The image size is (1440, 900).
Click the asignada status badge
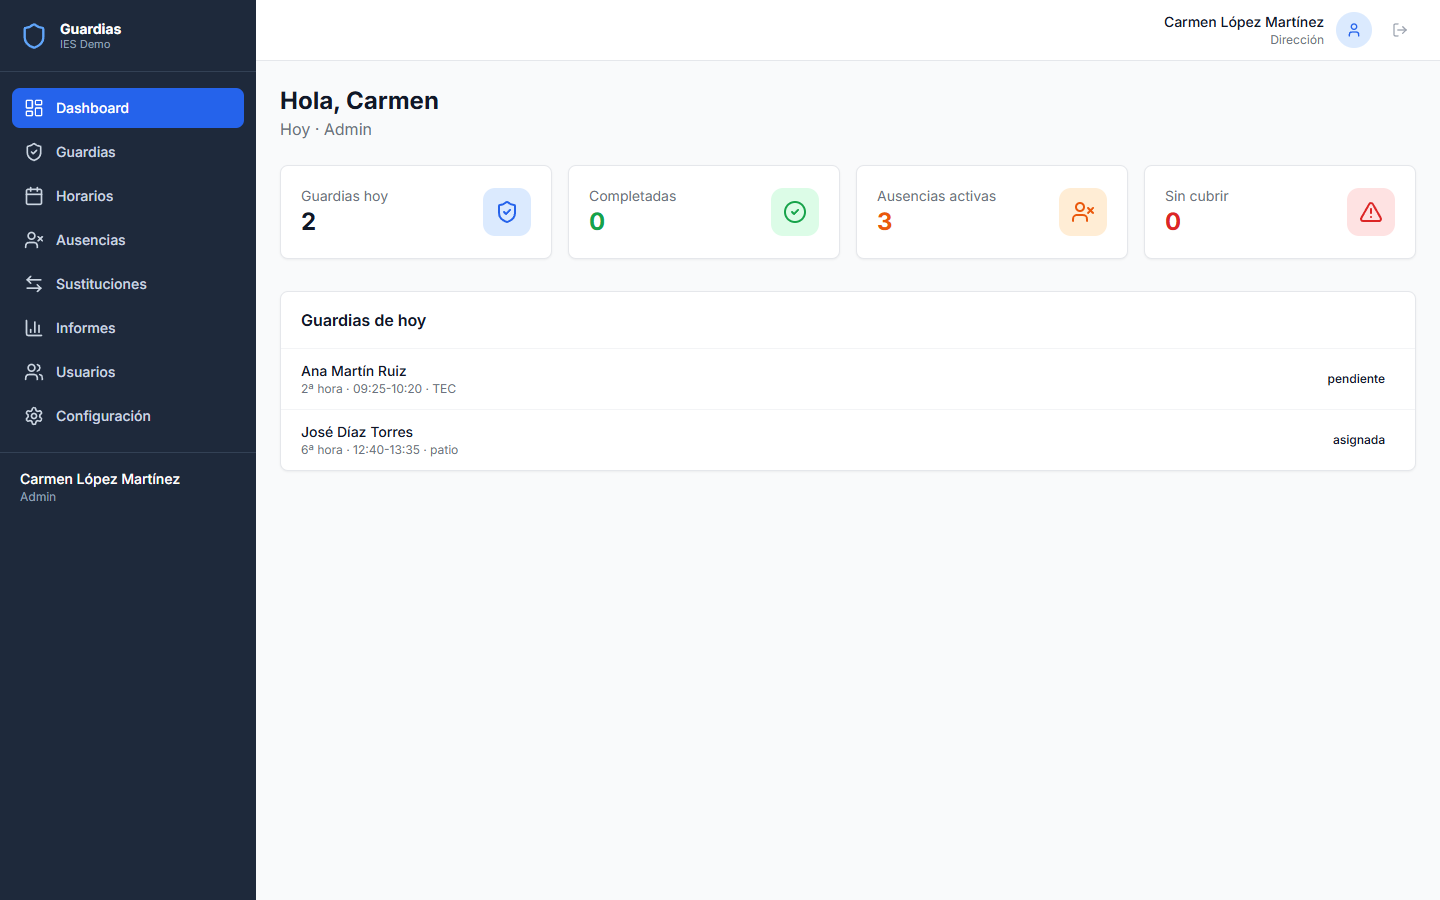(x=1358, y=440)
